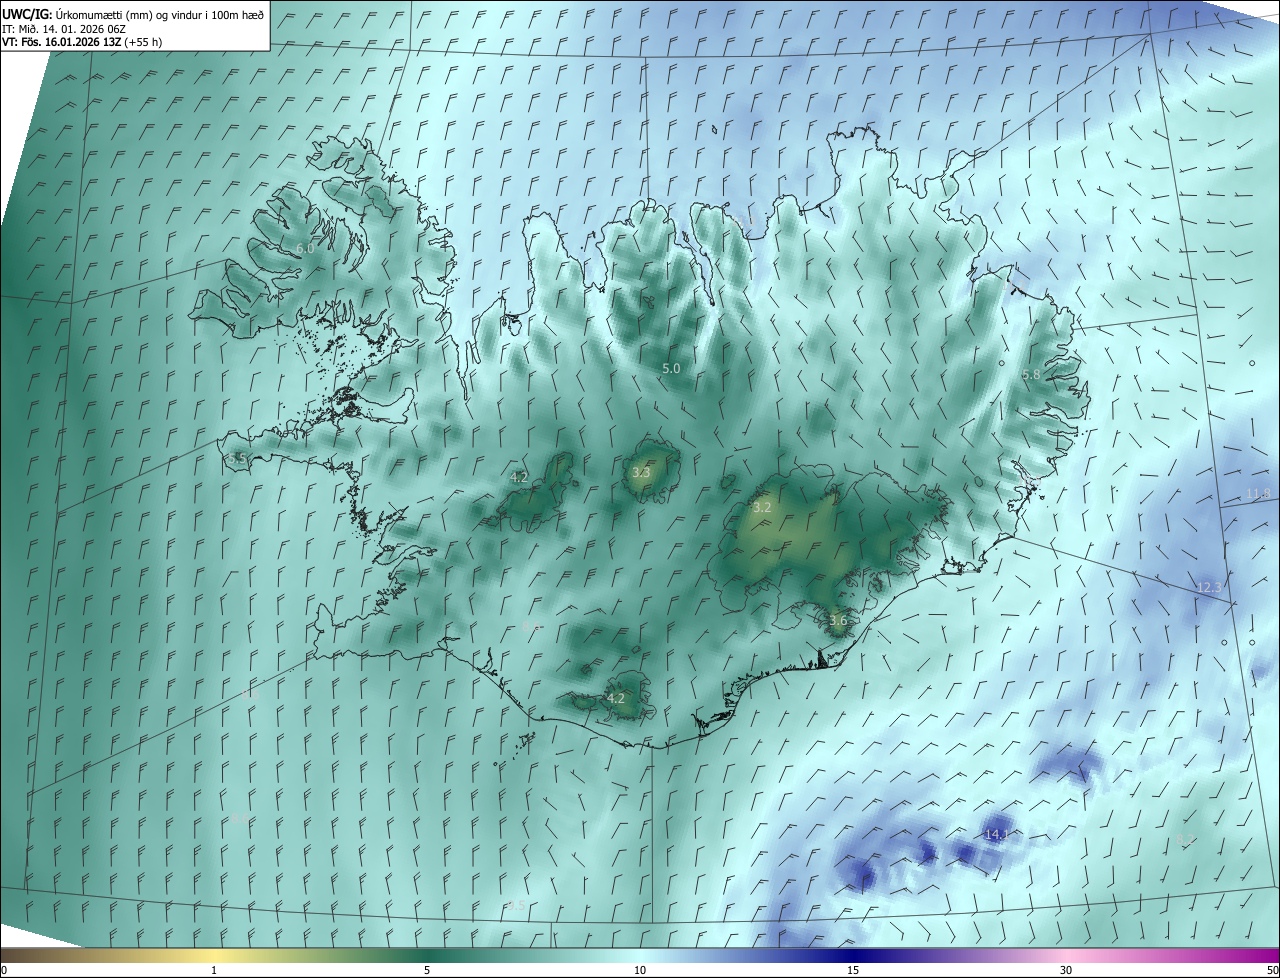Image resolution: width=1280 pixels, height=978 pixels.
Task: Click the 3.3 value on Hofsjökull glacier
Action: [642, 472]
